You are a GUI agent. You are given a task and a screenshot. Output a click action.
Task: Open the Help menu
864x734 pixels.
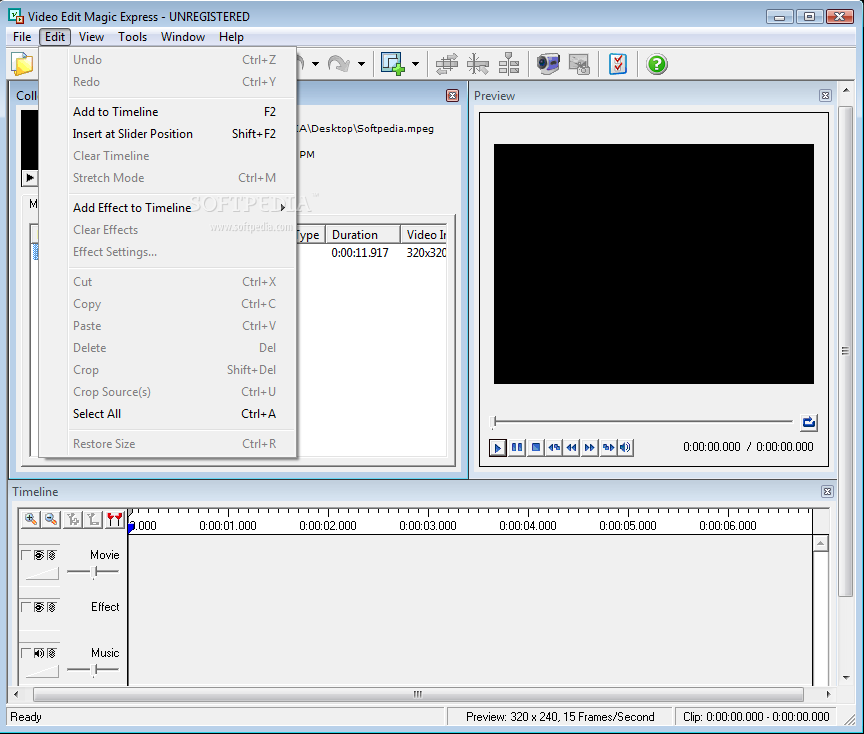click(231, 37)
